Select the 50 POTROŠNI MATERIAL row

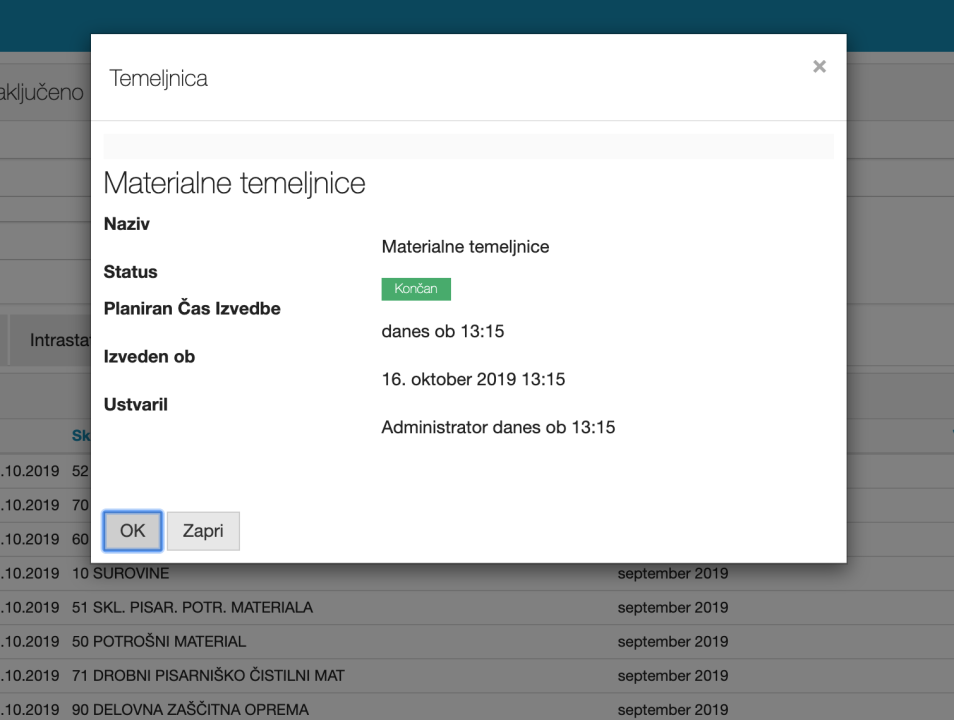[158, 642]
